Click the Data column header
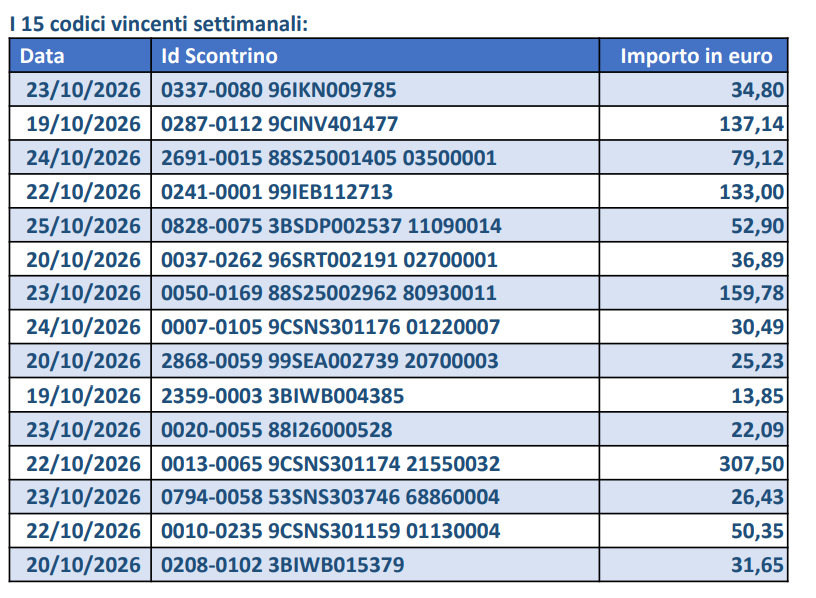This screenshot has height=598, width=816. pos(80,56)
